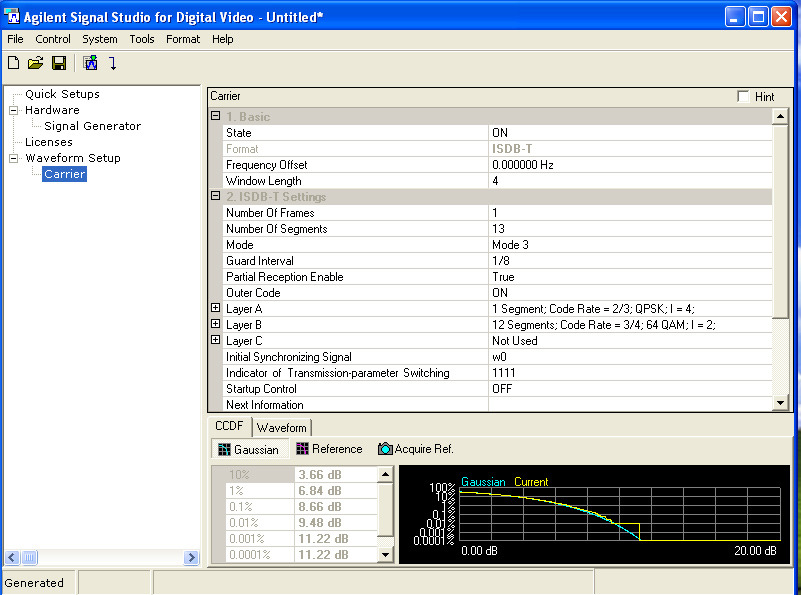
Task: Save setup with the floppy disk icon
Action: (59, 63)
